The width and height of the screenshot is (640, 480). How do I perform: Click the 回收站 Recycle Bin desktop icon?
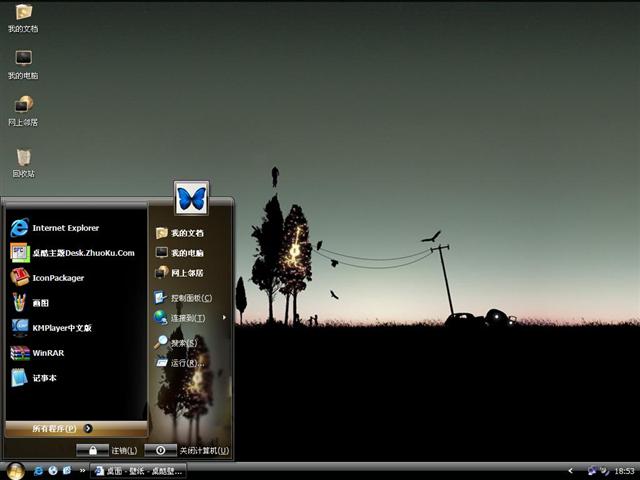click(x=23, y=160)
